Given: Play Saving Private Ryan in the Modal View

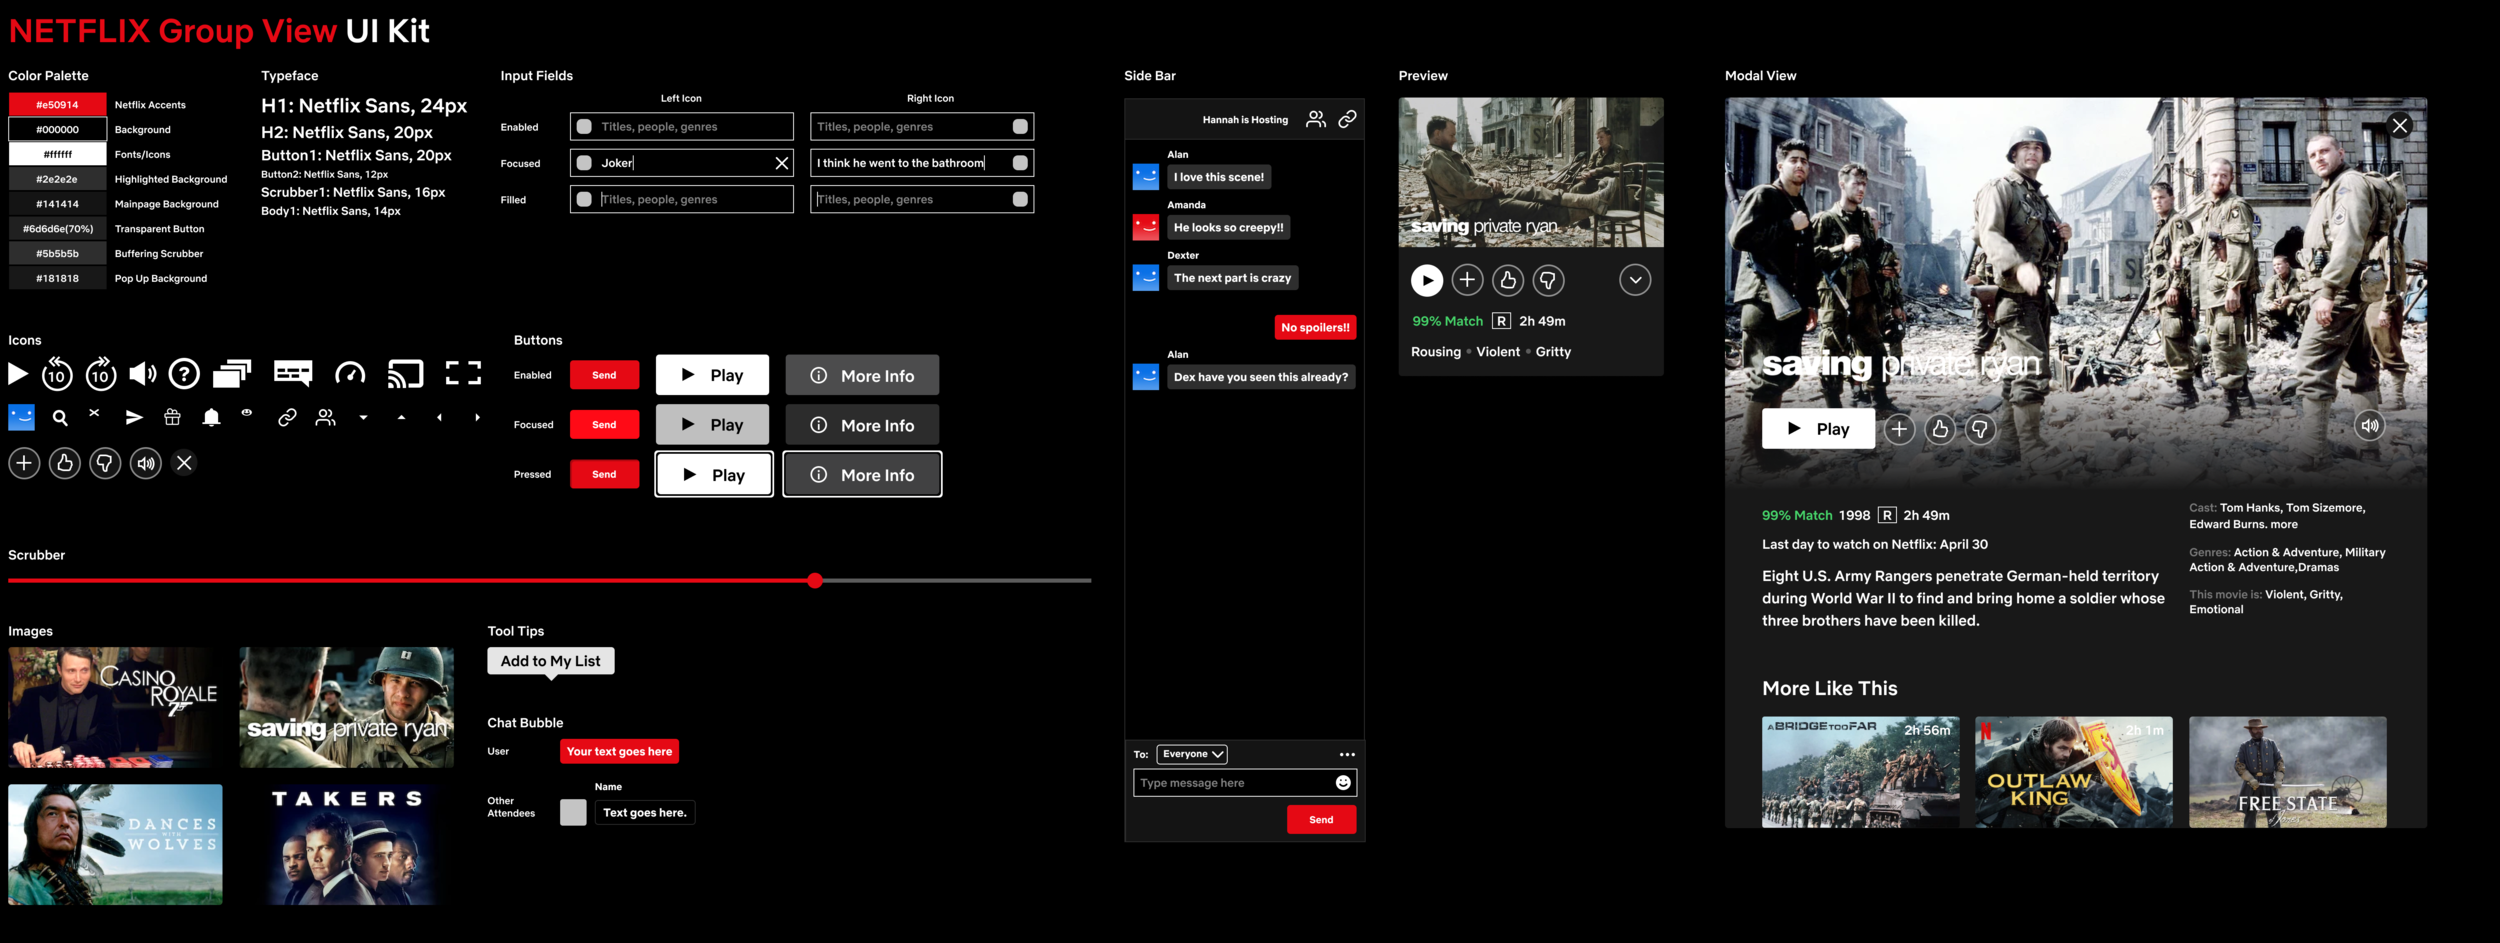Looking at the screenshot, I should [x=1818, y=429].
